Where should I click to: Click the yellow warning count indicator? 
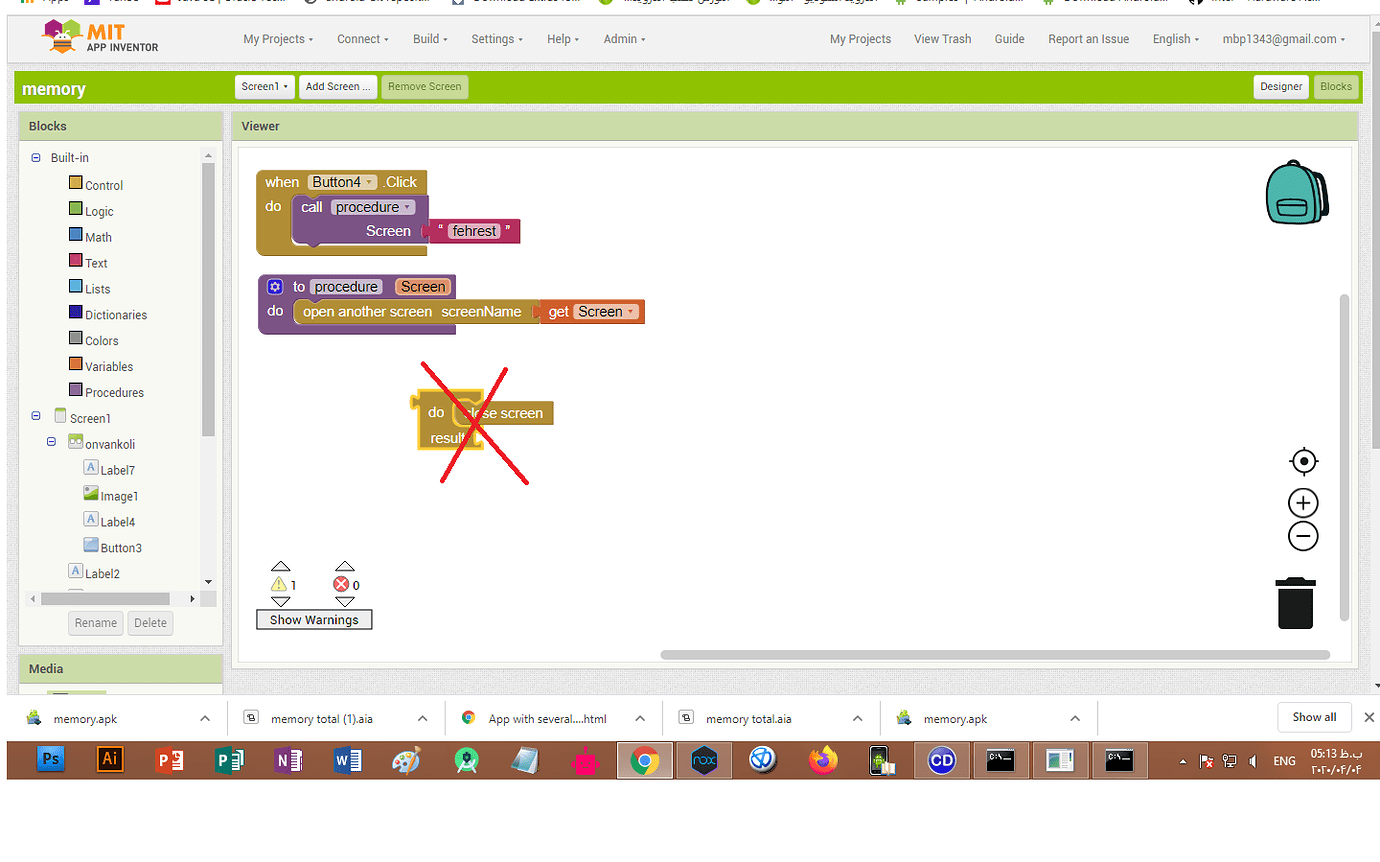click(x=281, y=585)
